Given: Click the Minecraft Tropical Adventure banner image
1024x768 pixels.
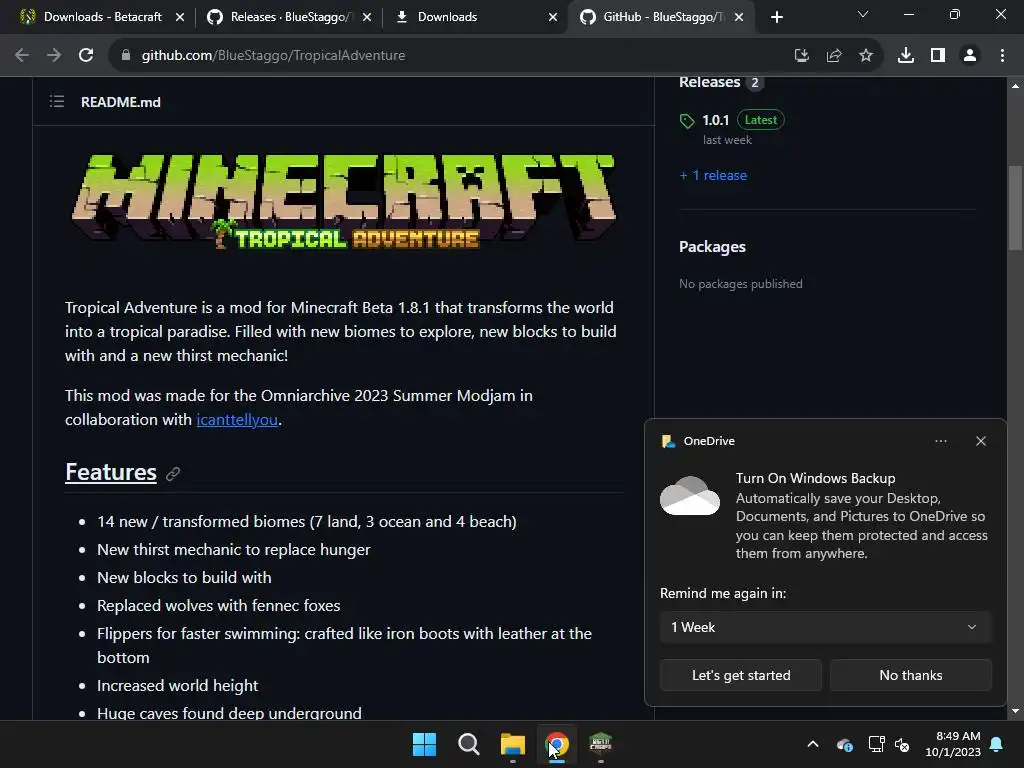Looking at the screenshot, I should [x=344, y=202].
